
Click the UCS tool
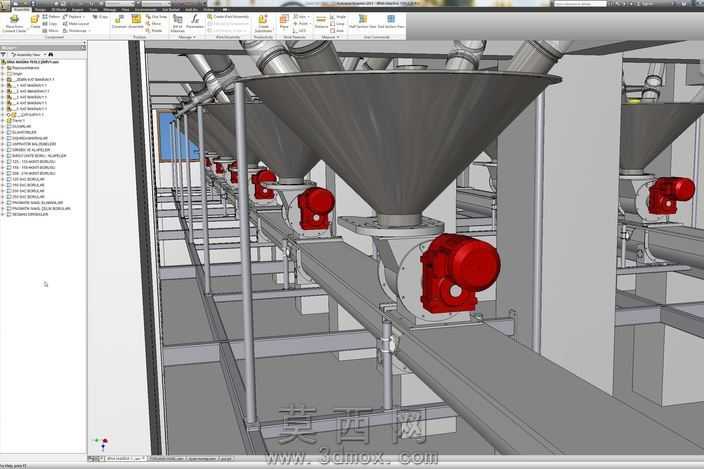(x=300, y=31)
